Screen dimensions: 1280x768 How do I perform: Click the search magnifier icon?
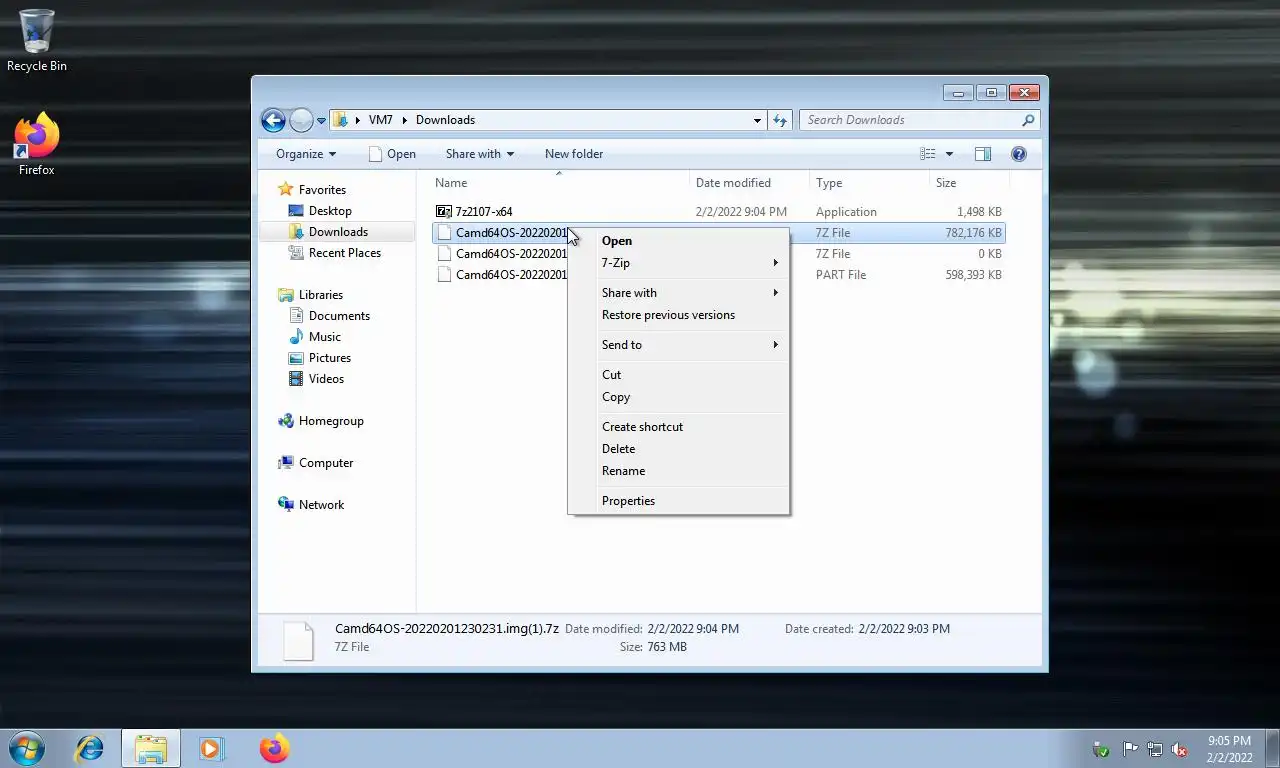point(1028,120)
